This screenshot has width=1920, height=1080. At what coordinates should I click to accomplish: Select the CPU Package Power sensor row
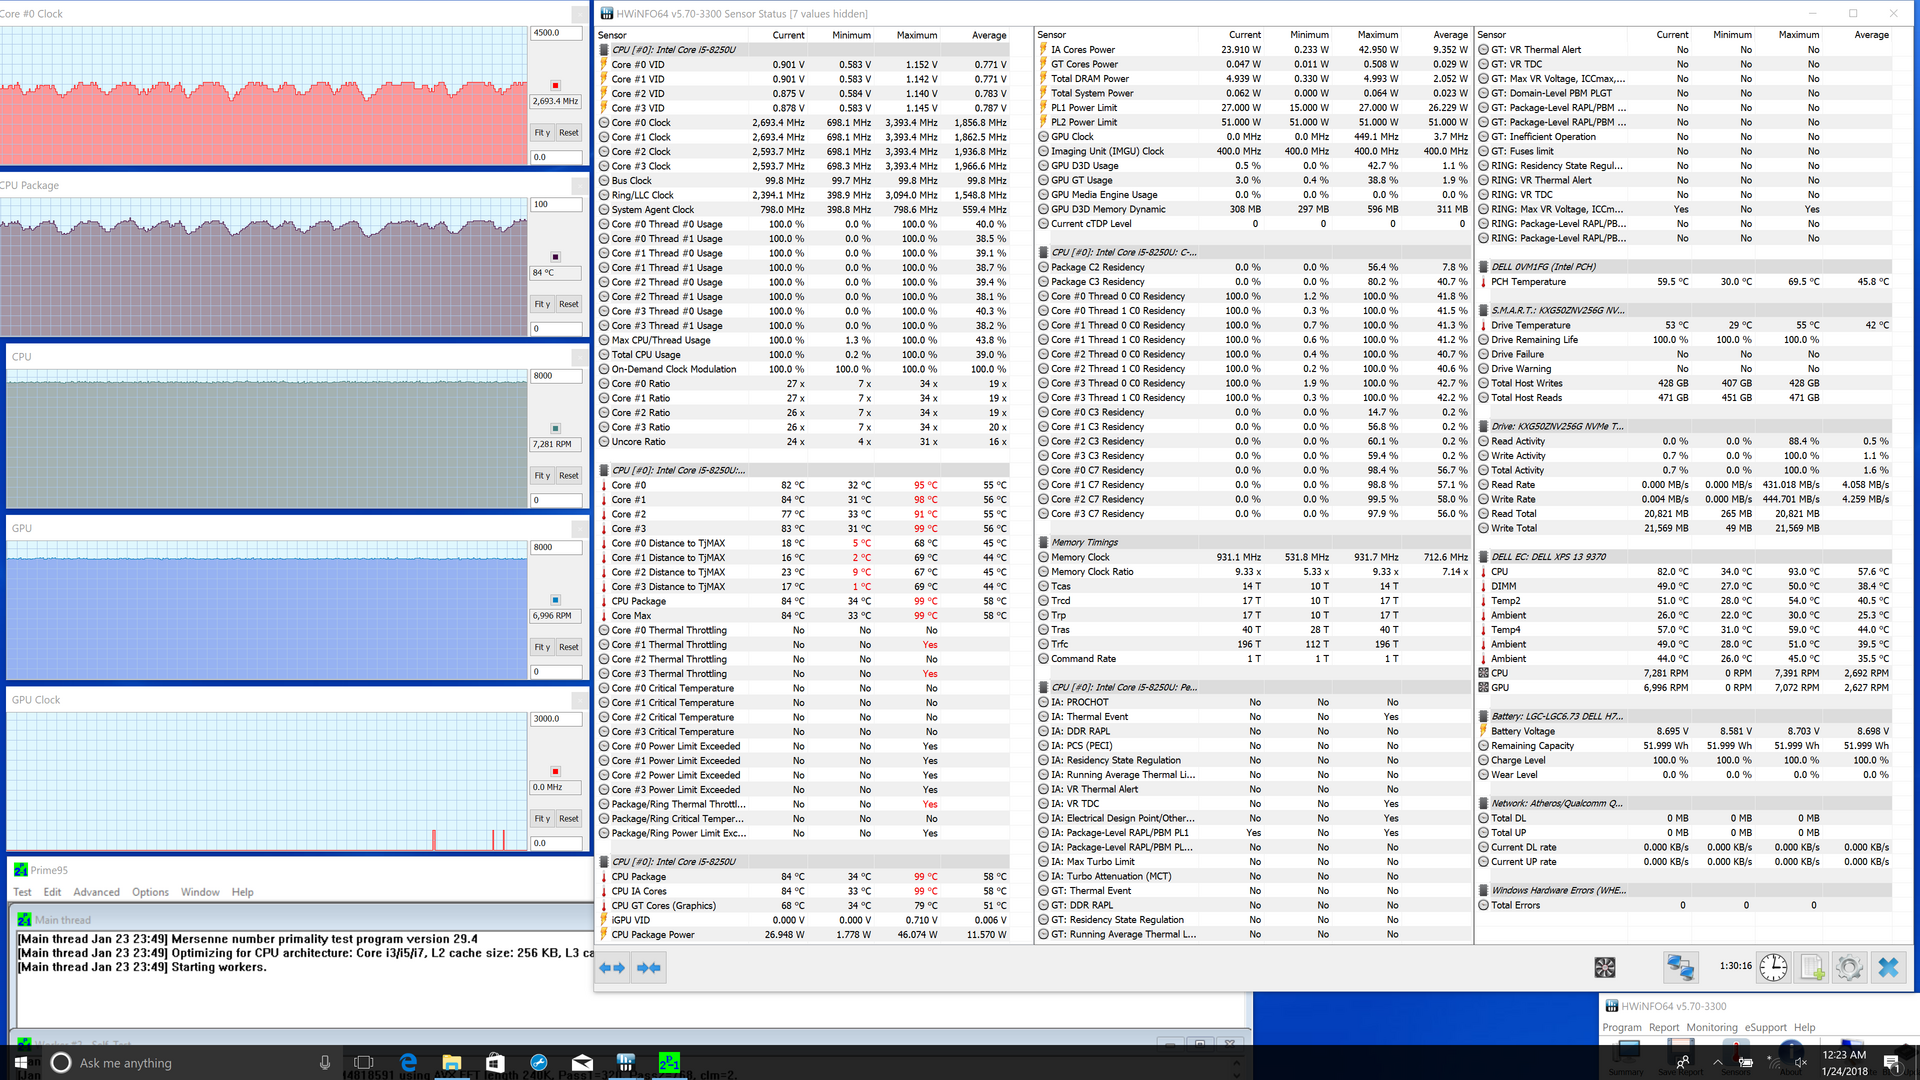[653, 934]
